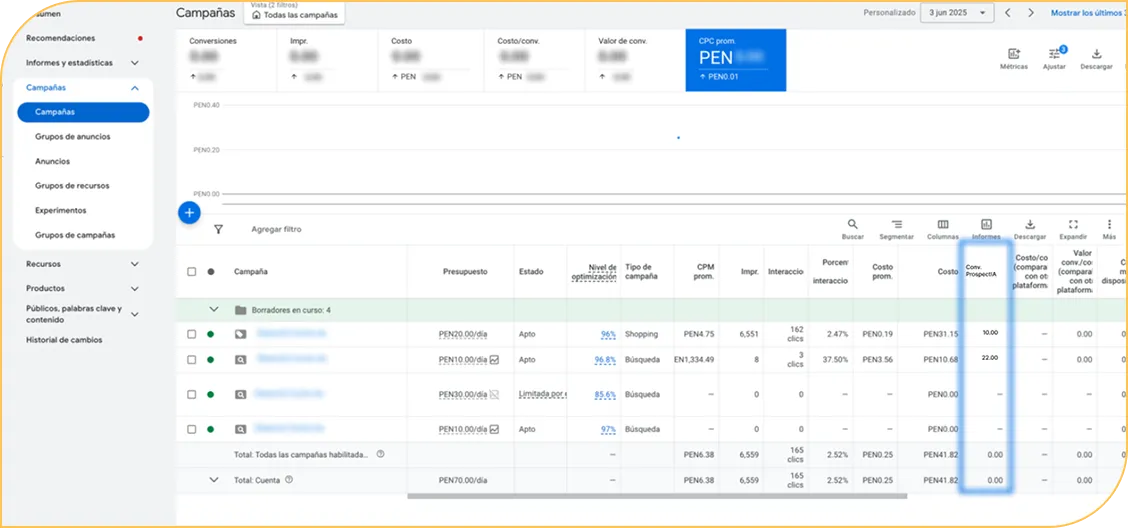This screenshot has width=1128, height=528.
Task: Click Mostrar los últimos link
Action: coord(1088,13)
